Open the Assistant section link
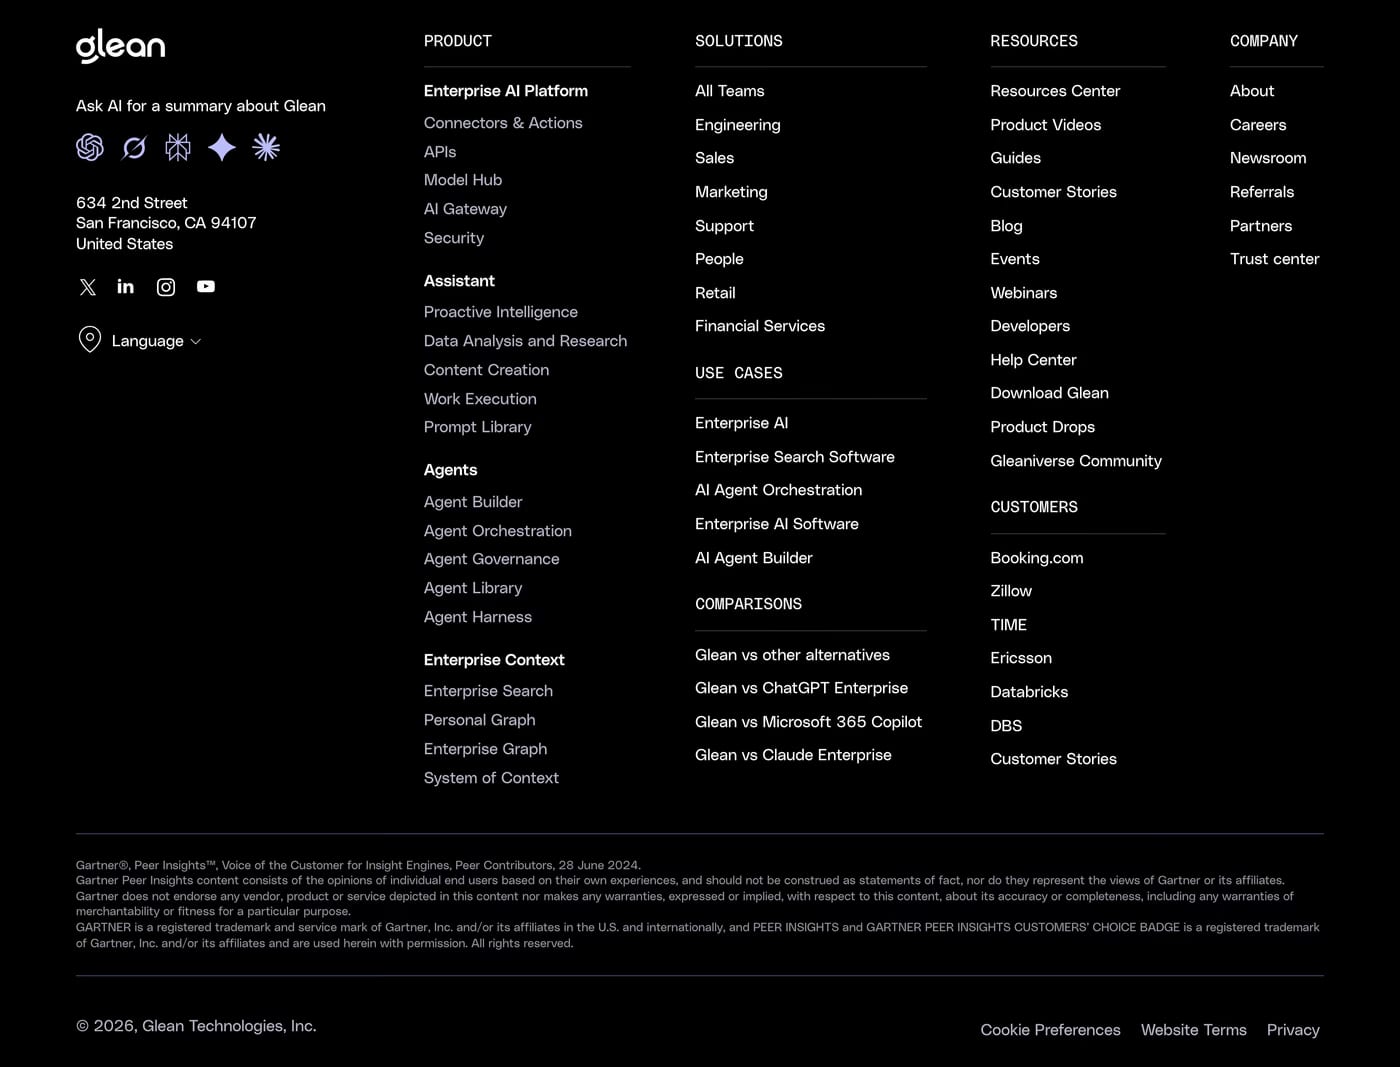1400x1067 pixels. (459, 281)
